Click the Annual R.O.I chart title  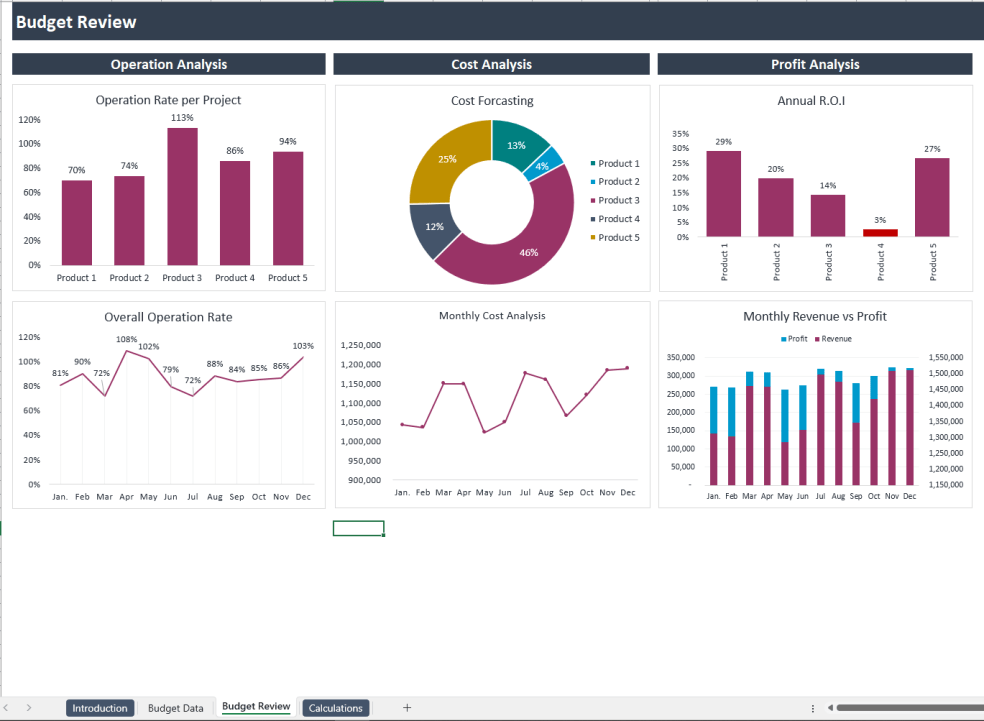(811, 100)
